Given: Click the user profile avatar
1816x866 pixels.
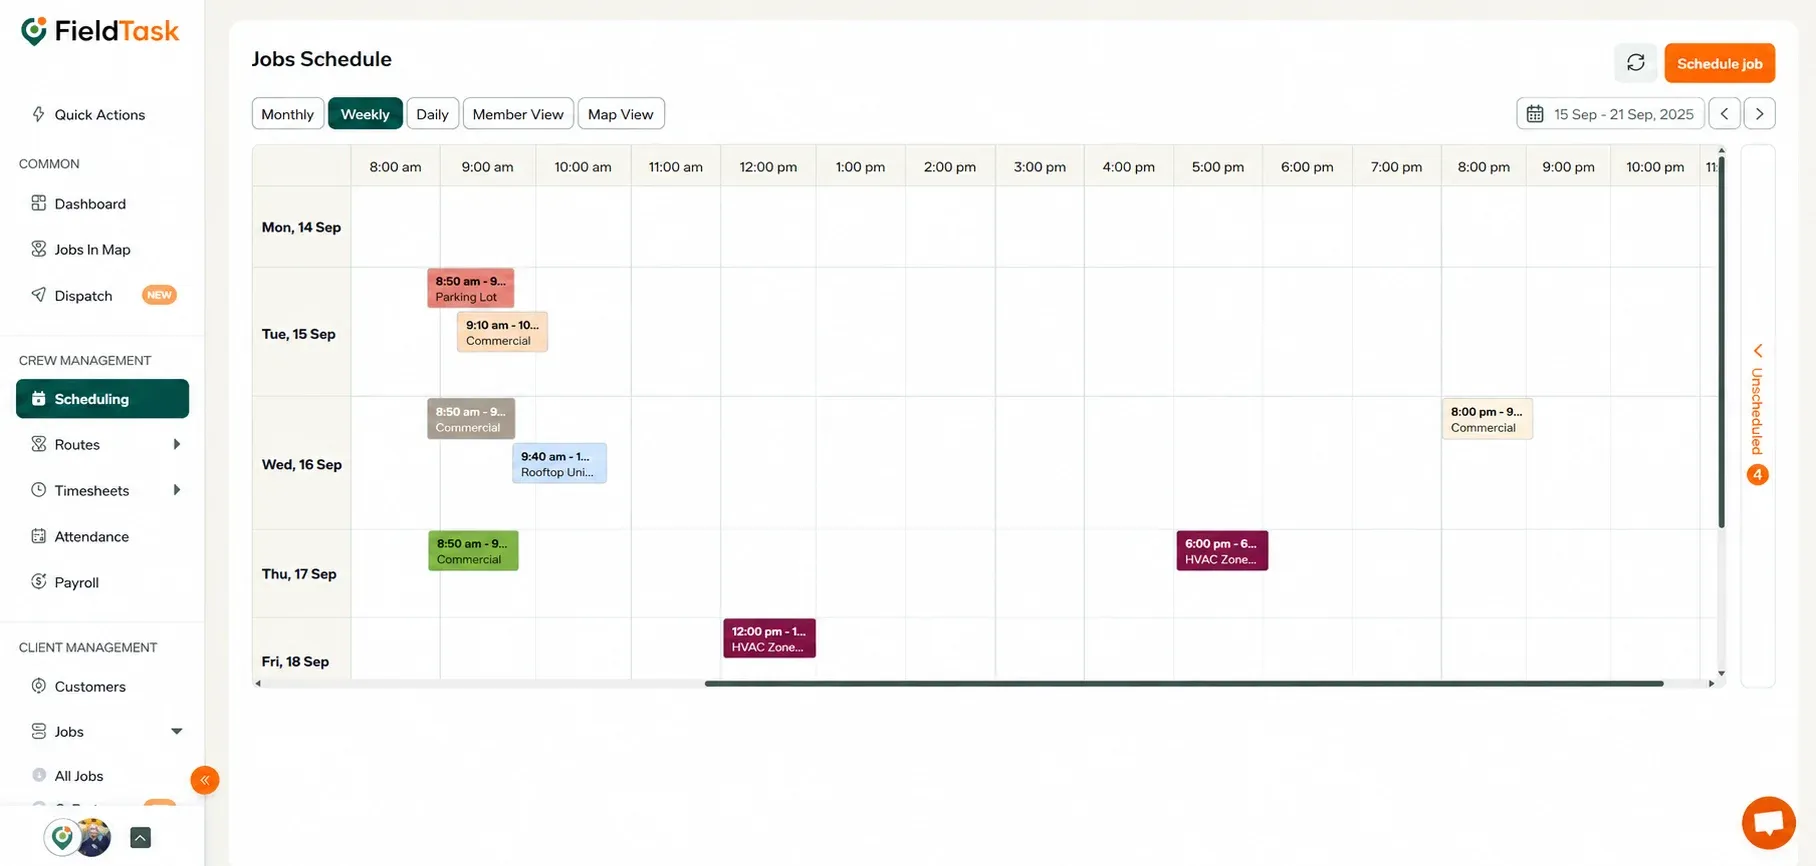Looking at the screenshot, I should [93, 837].
